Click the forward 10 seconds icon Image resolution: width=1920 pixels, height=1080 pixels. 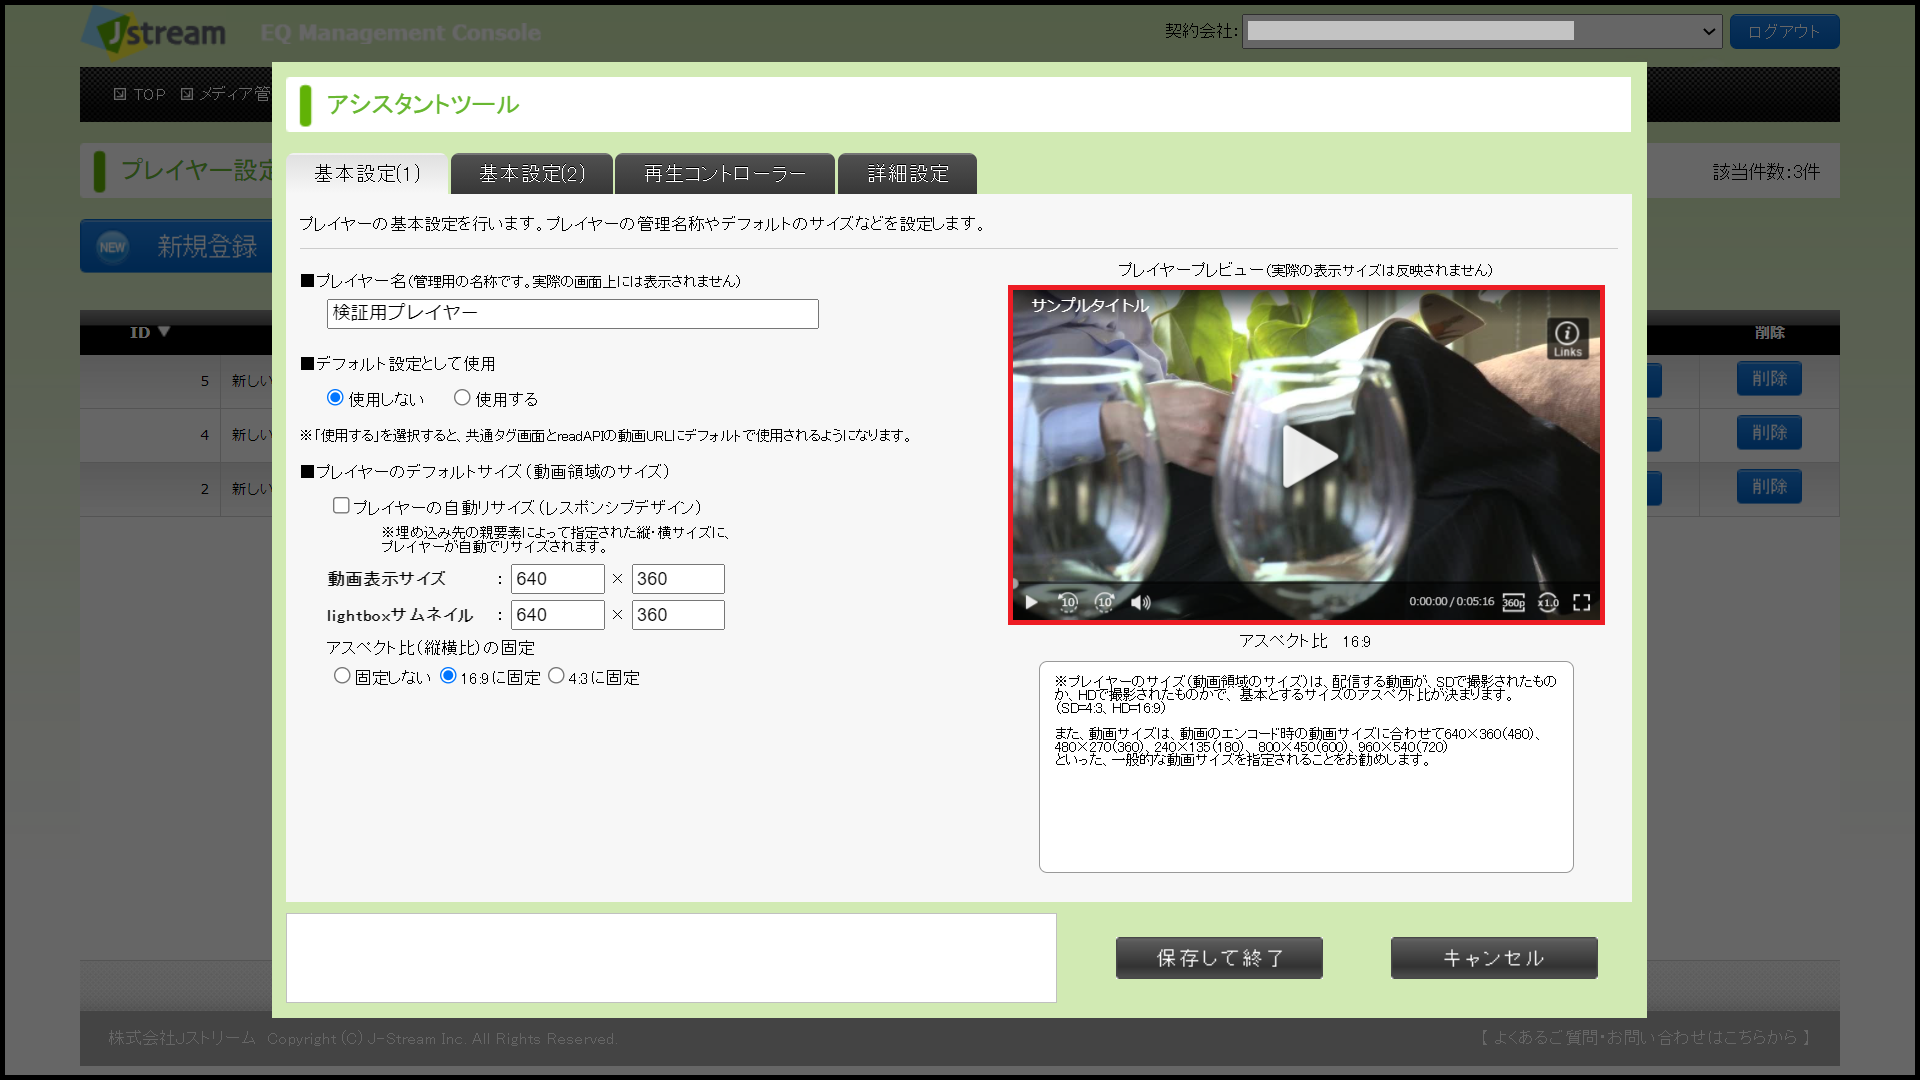tap(1104, 602)
